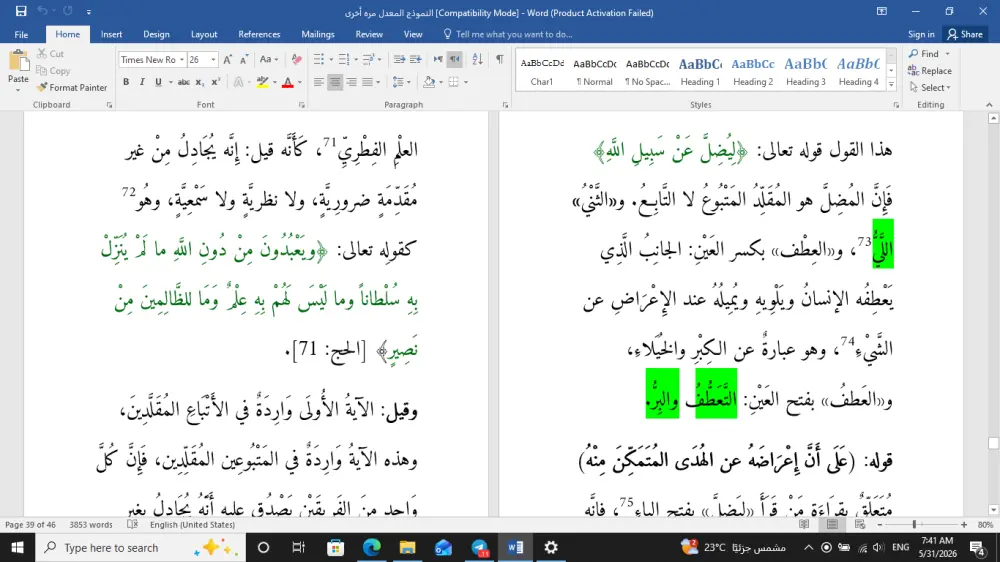Toggle right-to-left text direction
Viewport: 1000px width, 562px height.
click(454, 59)
